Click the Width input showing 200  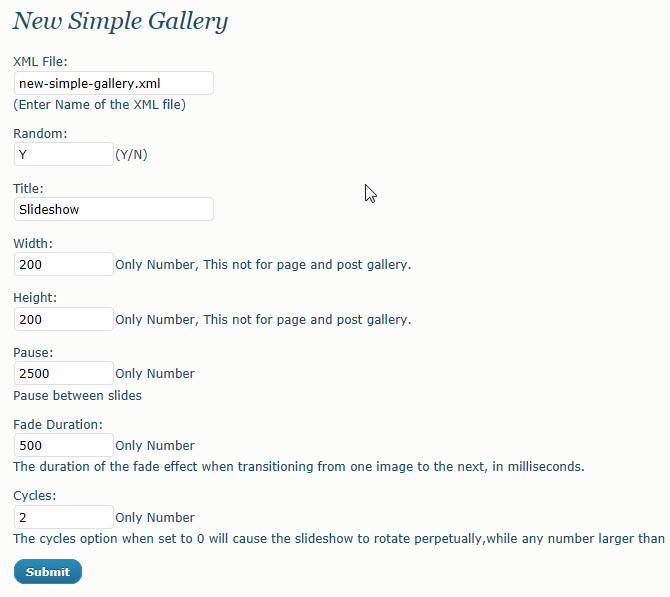[64, 264]
